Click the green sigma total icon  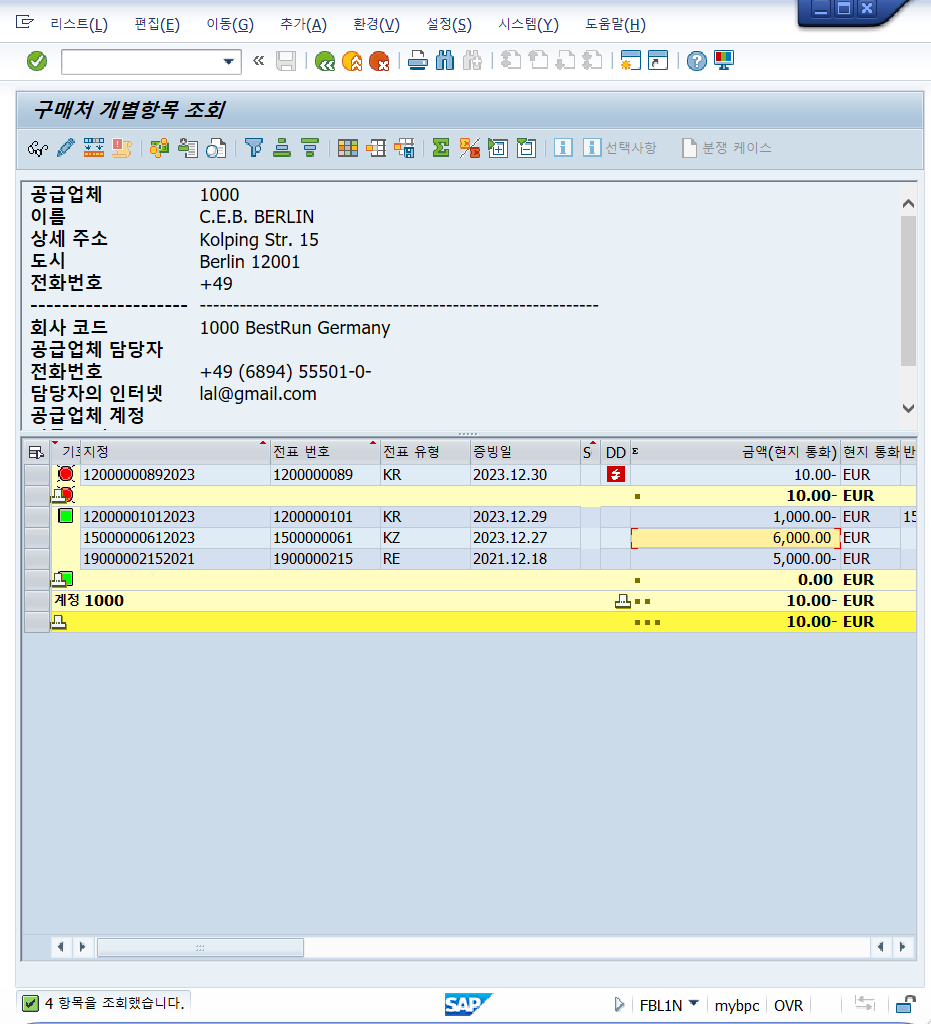(x=441, y=148)
